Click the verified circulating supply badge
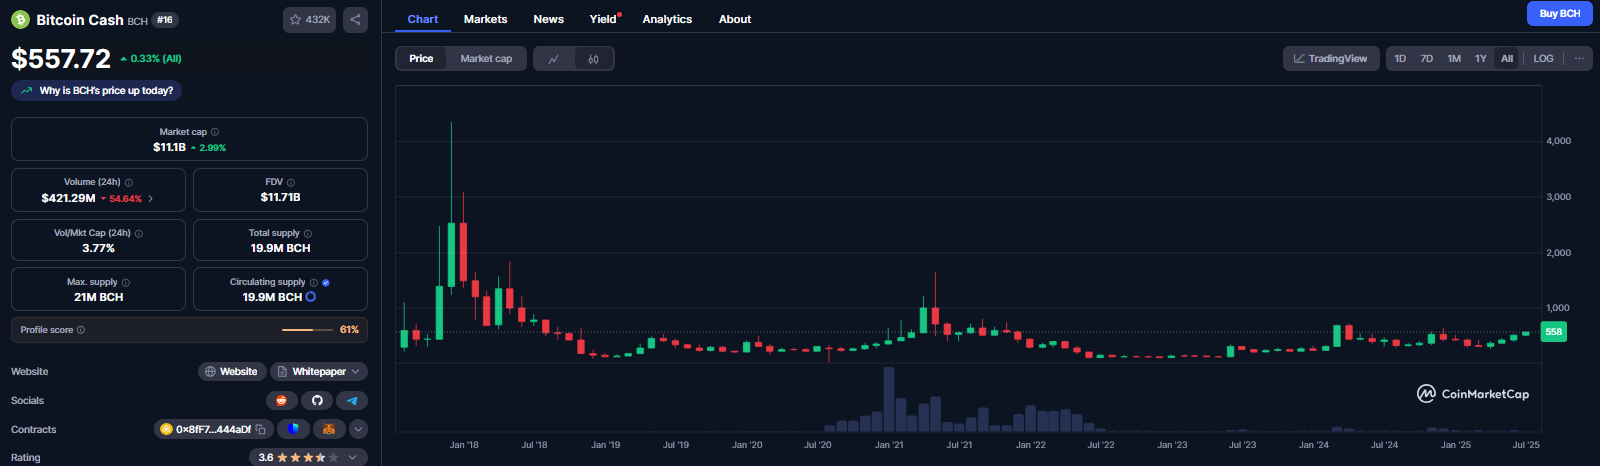This screenshot has height=466, width=1600. pyautogui.click(x=326, y=283)
